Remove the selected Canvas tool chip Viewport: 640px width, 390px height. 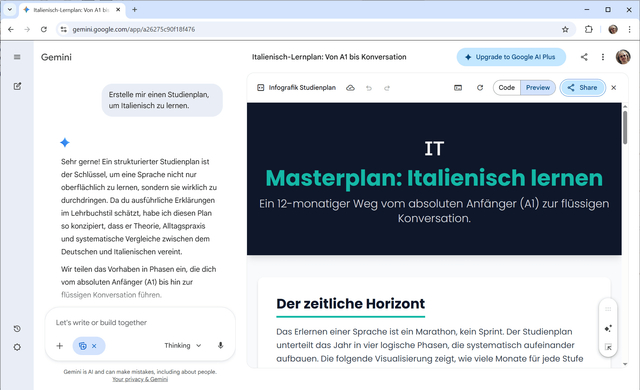click(94, 346)
